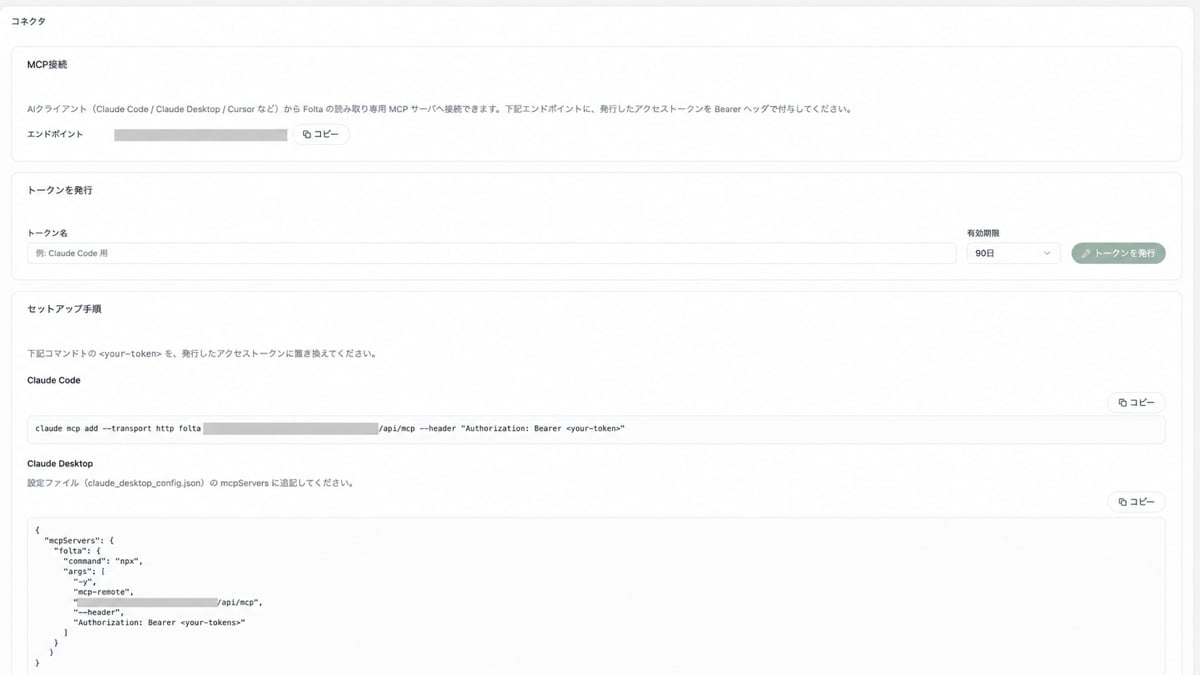The image size is (1200, 675).
Task: Click the エンドポイント label
Action: [x=55, y=134]
